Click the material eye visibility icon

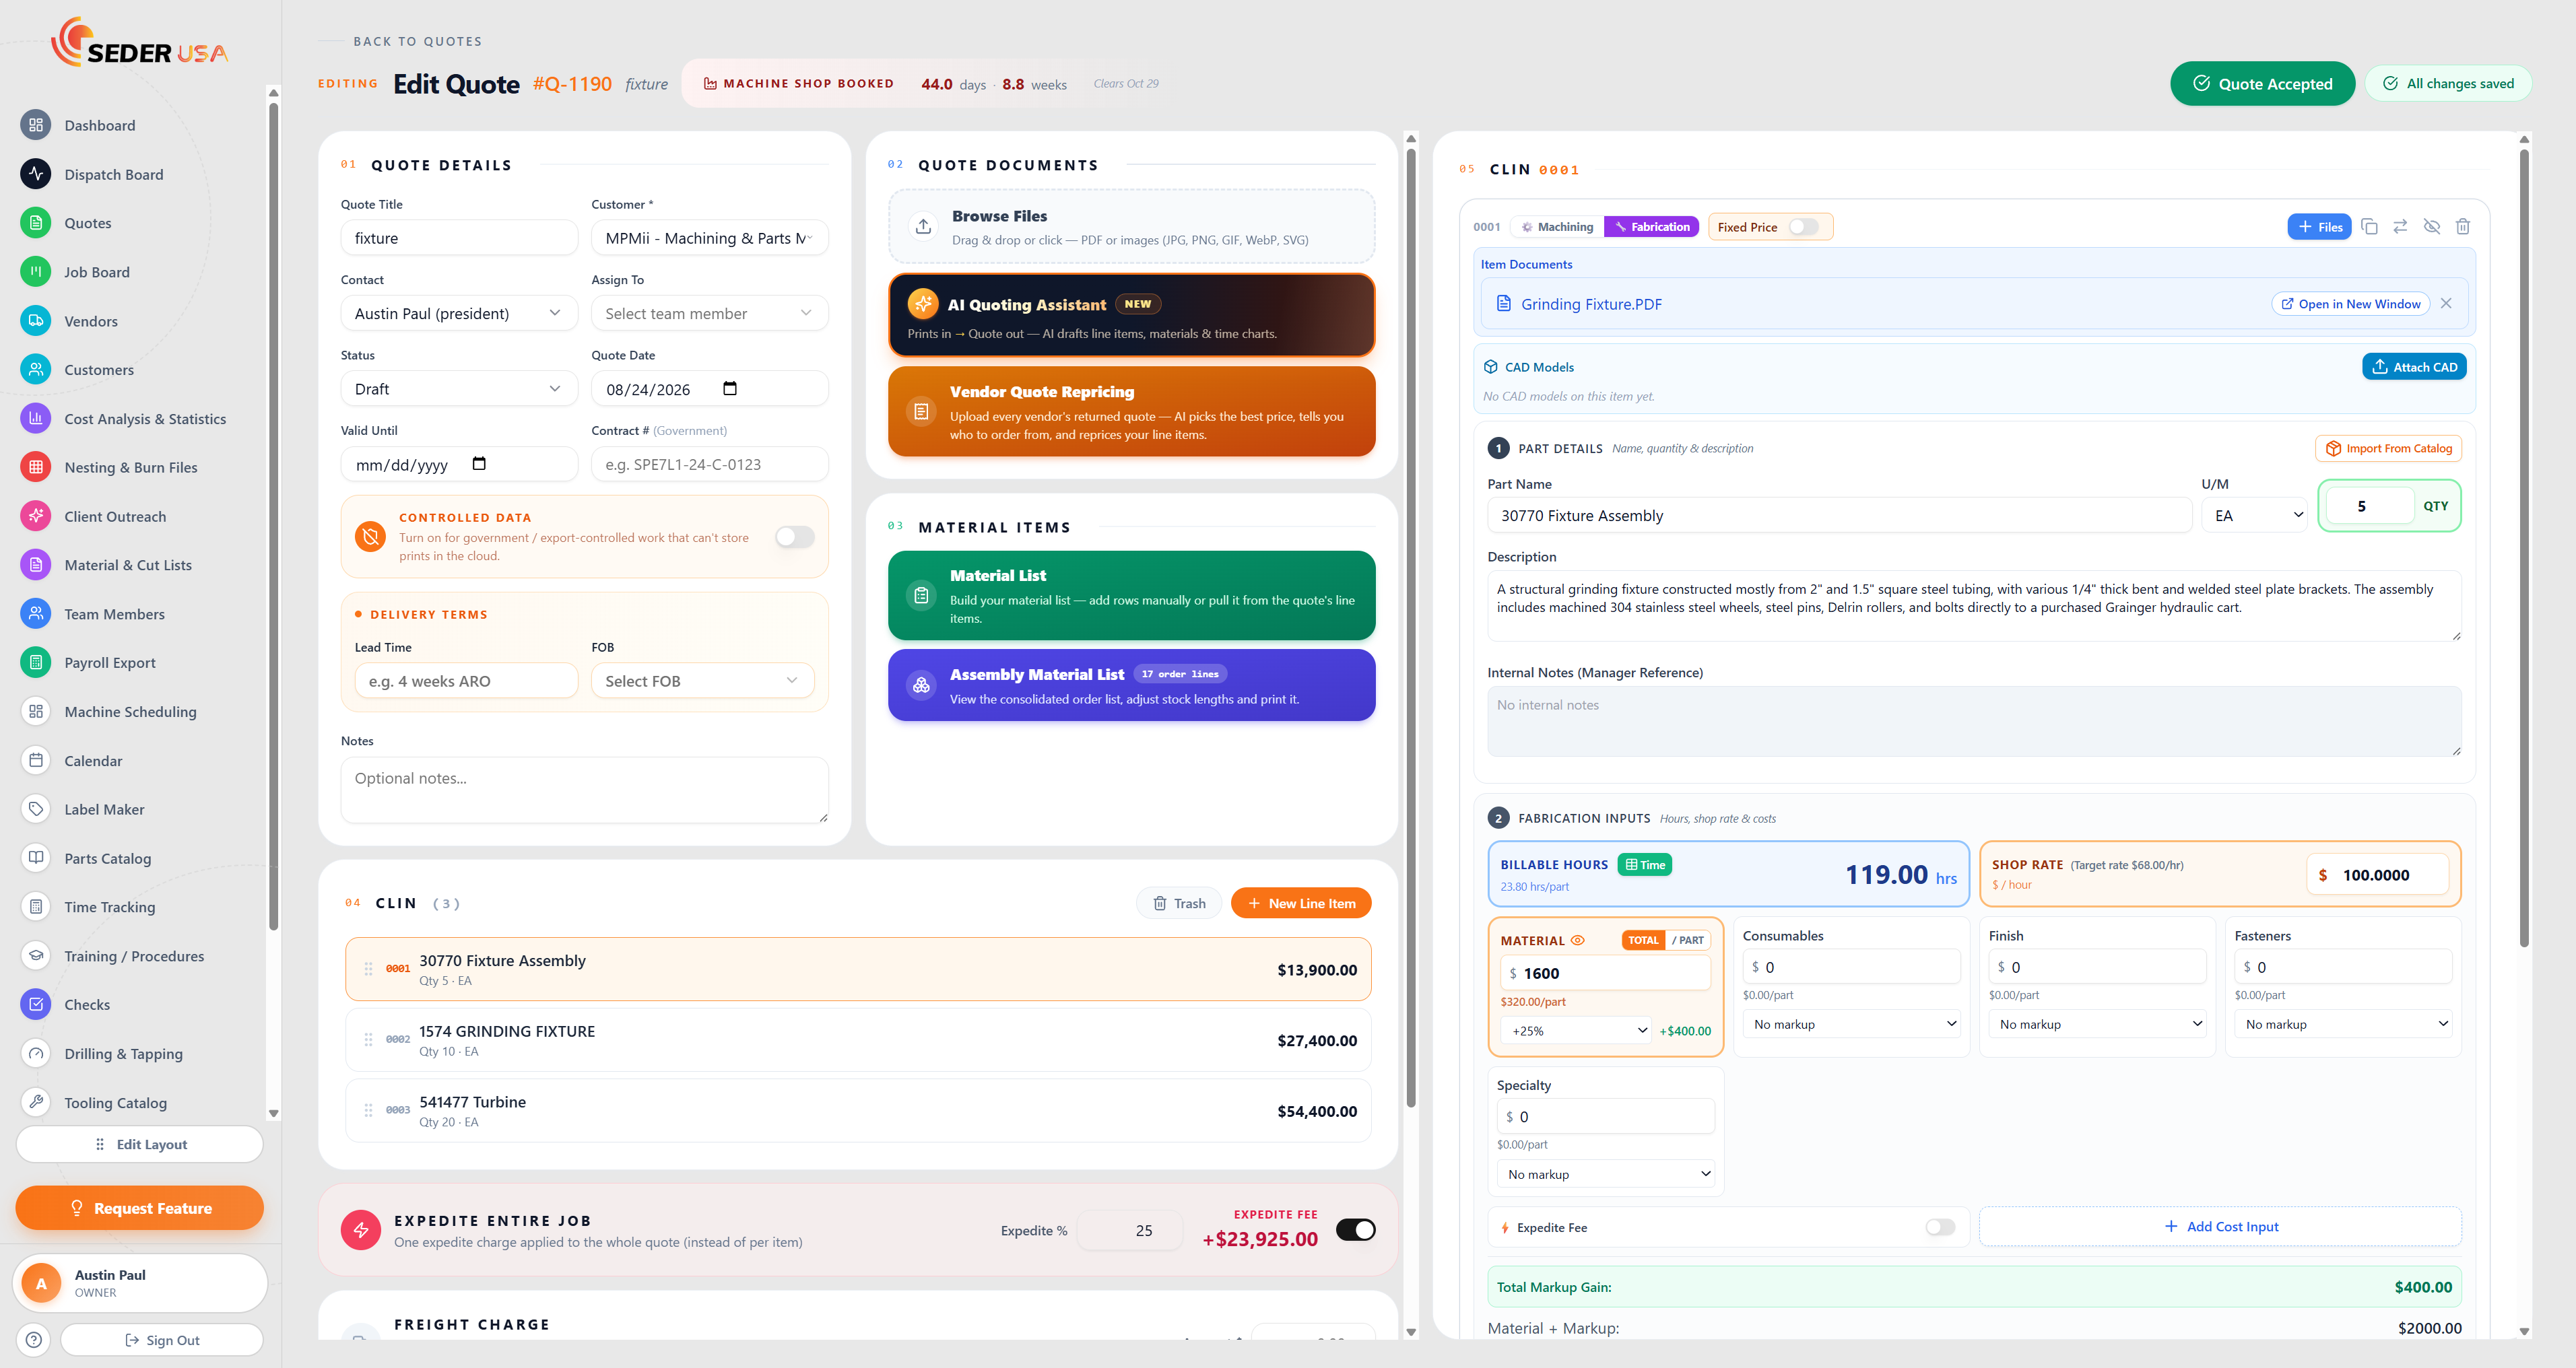click(x=1578, y=941)
